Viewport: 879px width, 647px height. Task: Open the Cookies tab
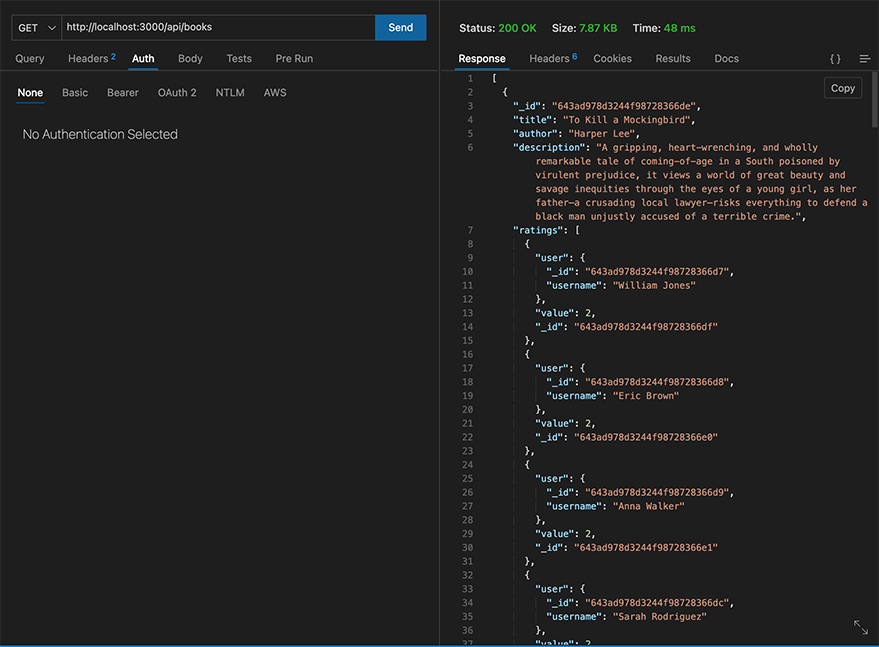tap(612, 58)
